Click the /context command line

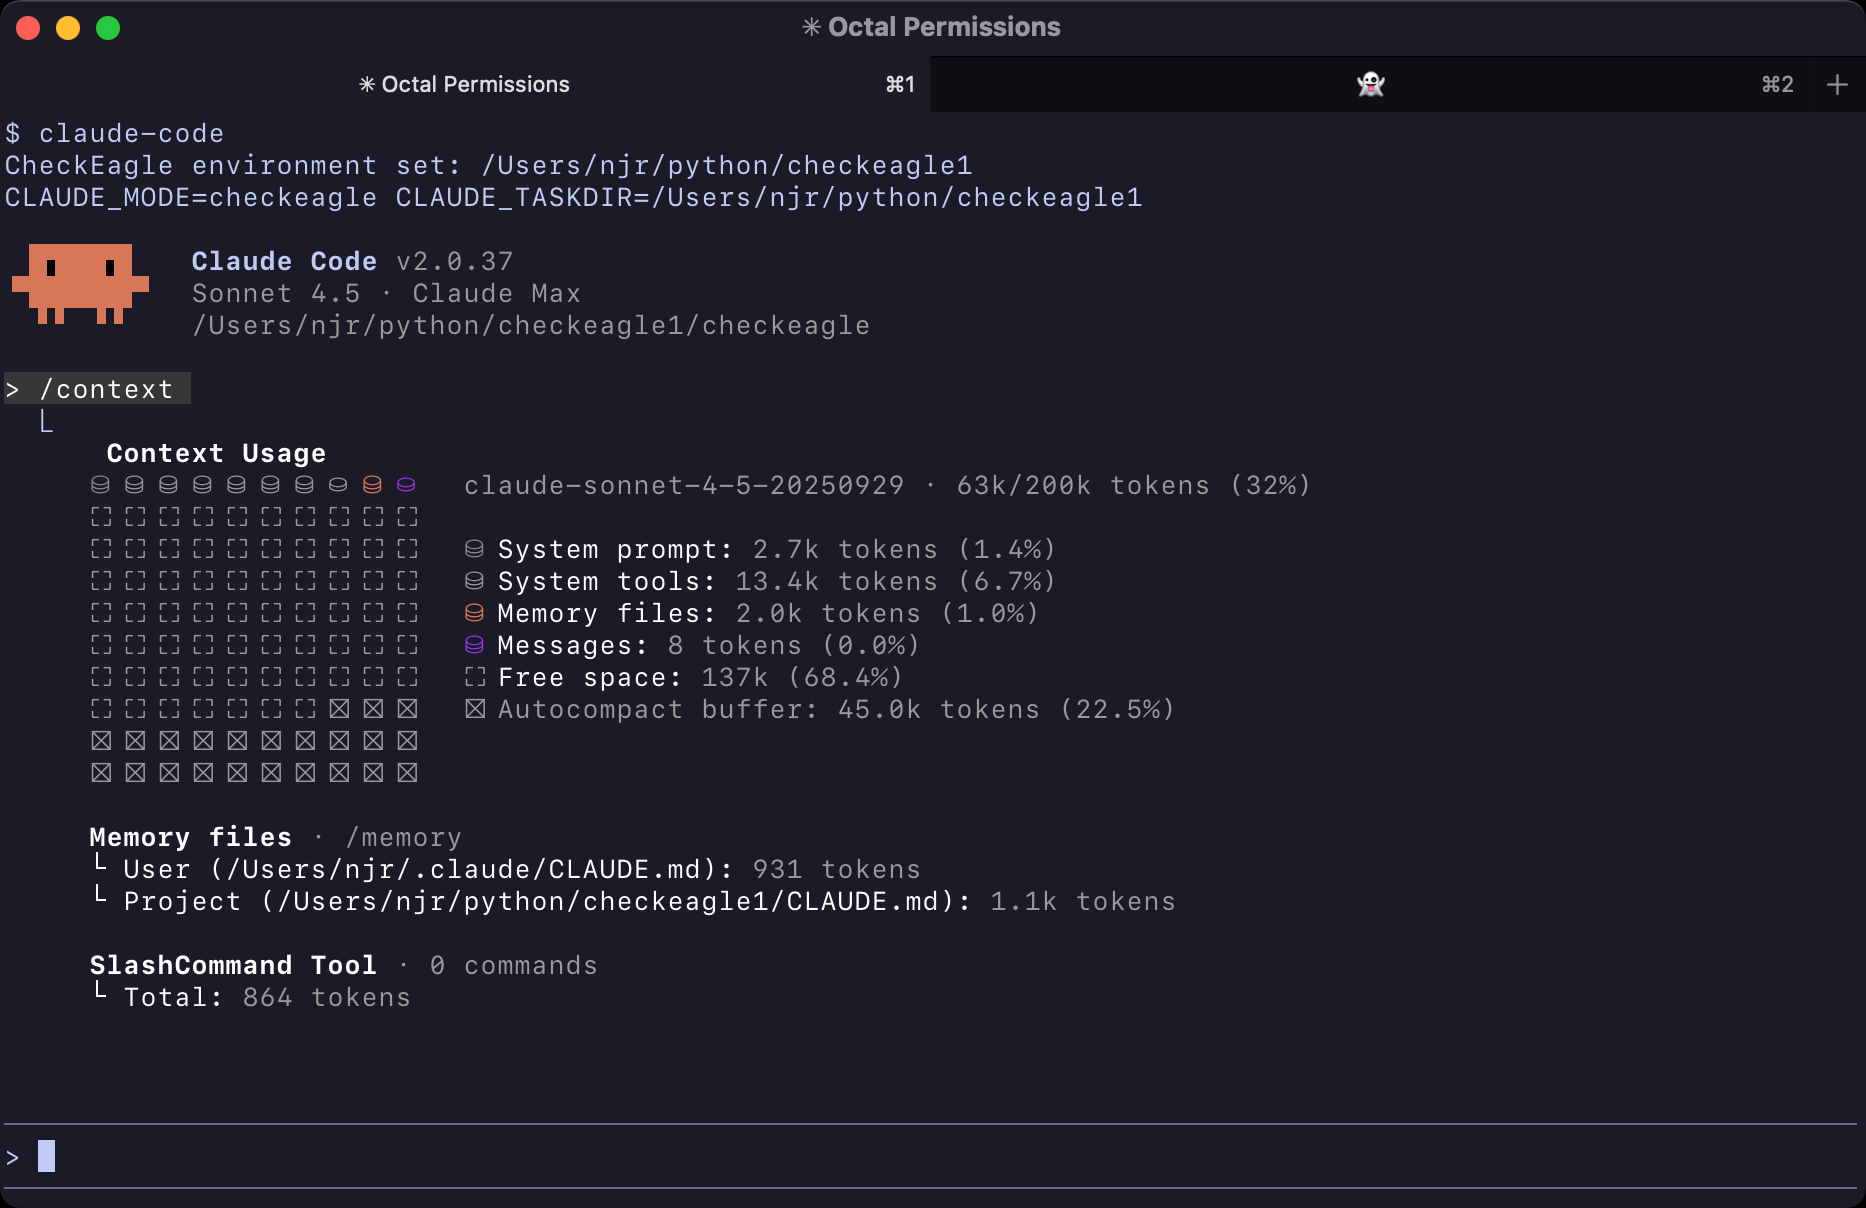[x=105, y=389]
